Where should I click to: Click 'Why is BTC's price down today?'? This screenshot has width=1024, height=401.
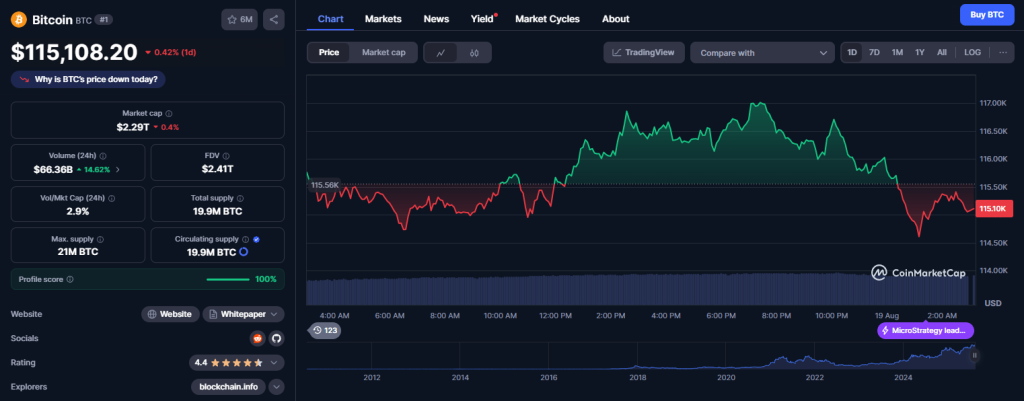(x=89, y=79)
